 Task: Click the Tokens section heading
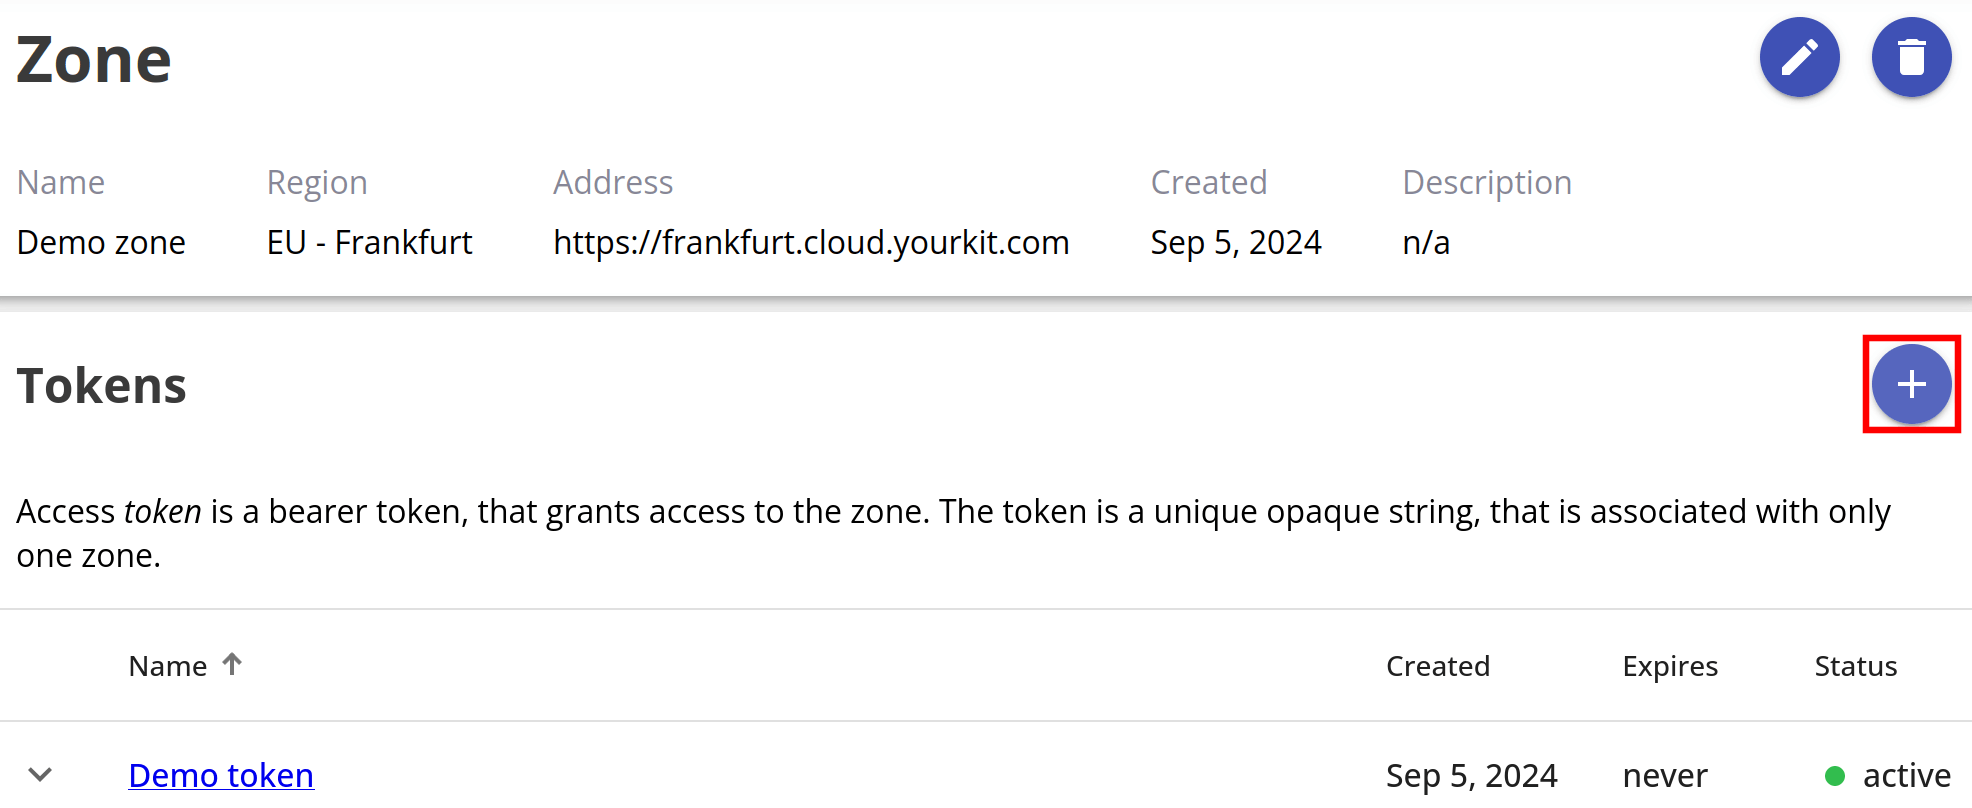coord(102,386)
